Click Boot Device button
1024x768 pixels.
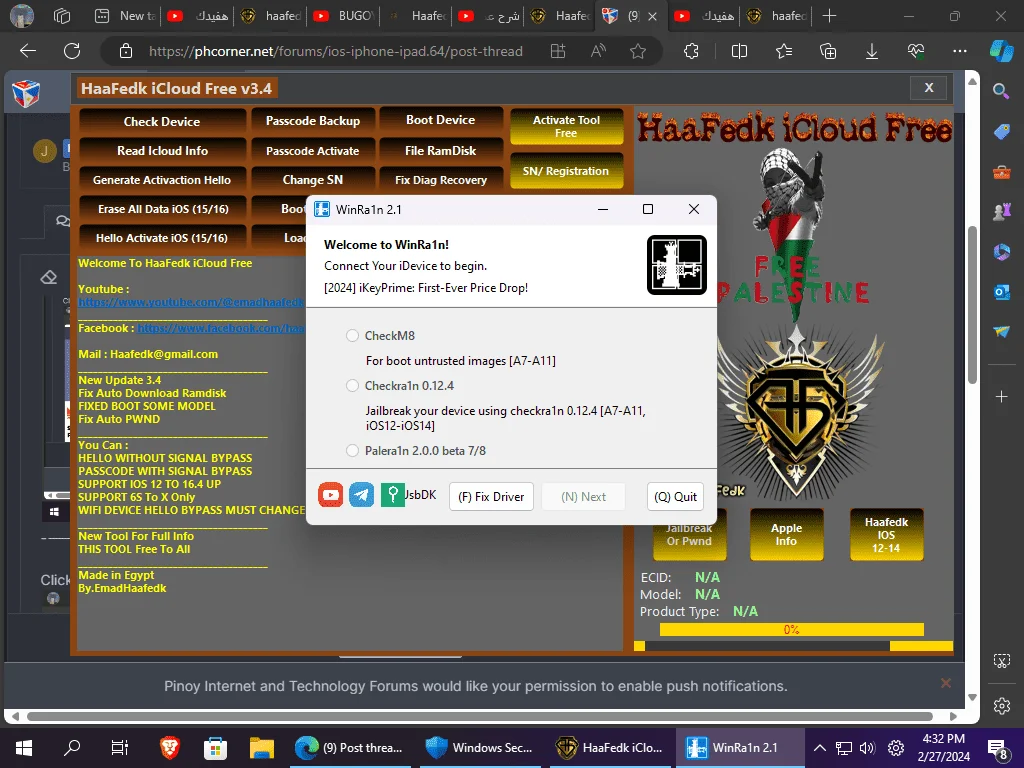441,120
